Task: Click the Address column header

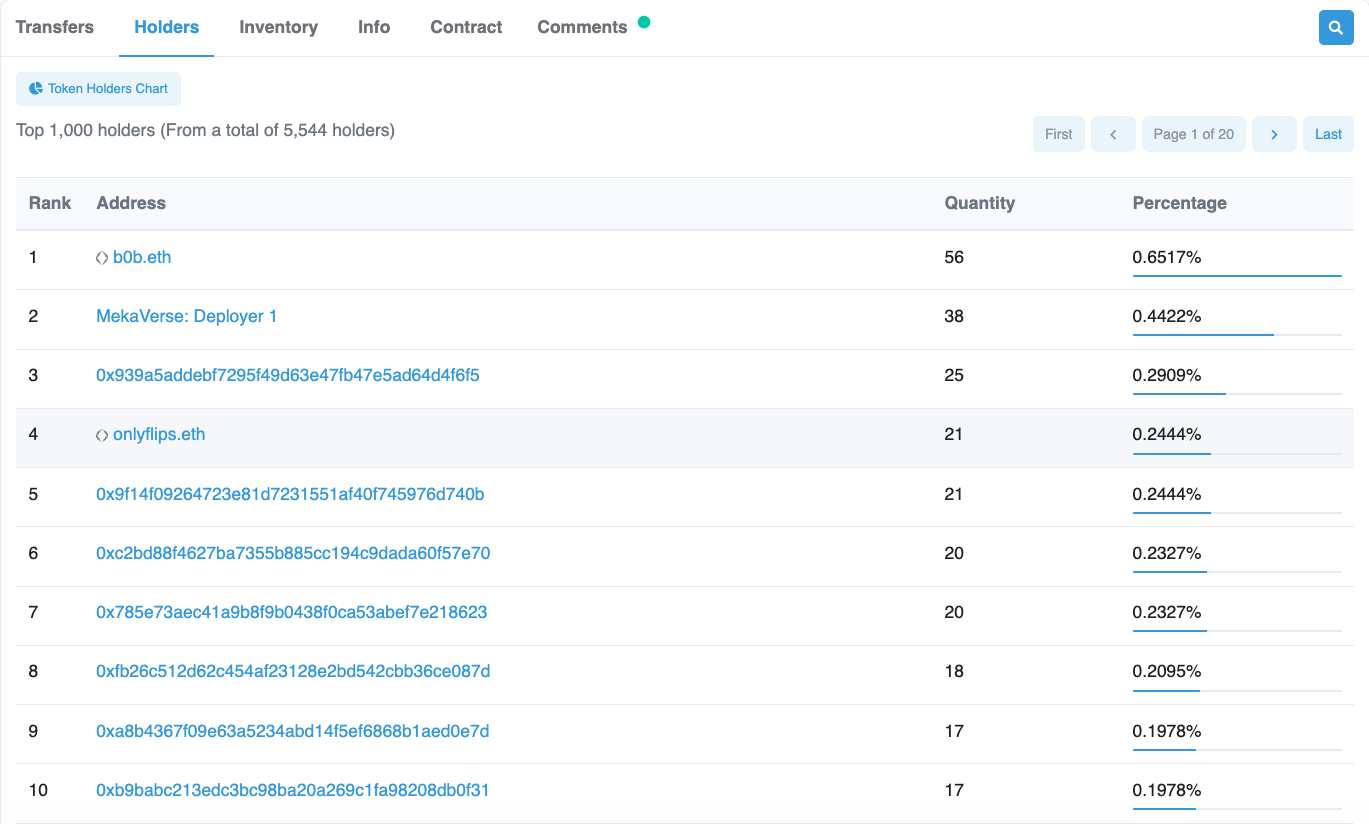Action: pyautogui.click(x=131, y=203)
